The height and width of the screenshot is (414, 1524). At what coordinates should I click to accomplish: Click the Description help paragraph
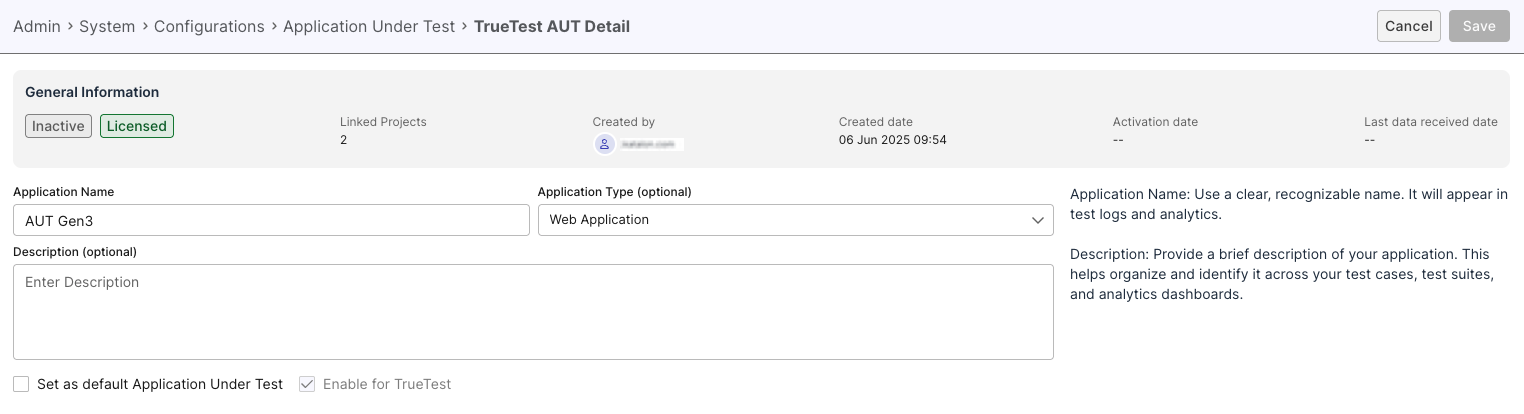tap(1282, 275)
